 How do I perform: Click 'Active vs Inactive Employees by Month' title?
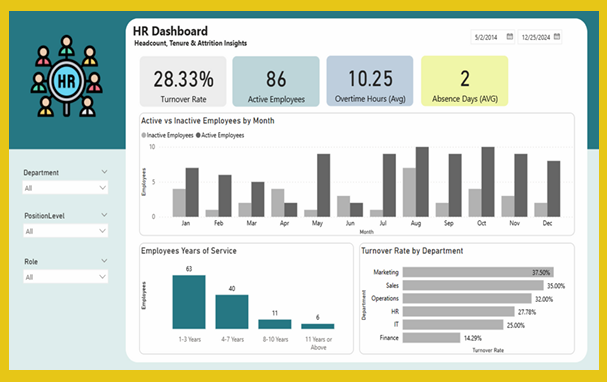coord(207,121)
